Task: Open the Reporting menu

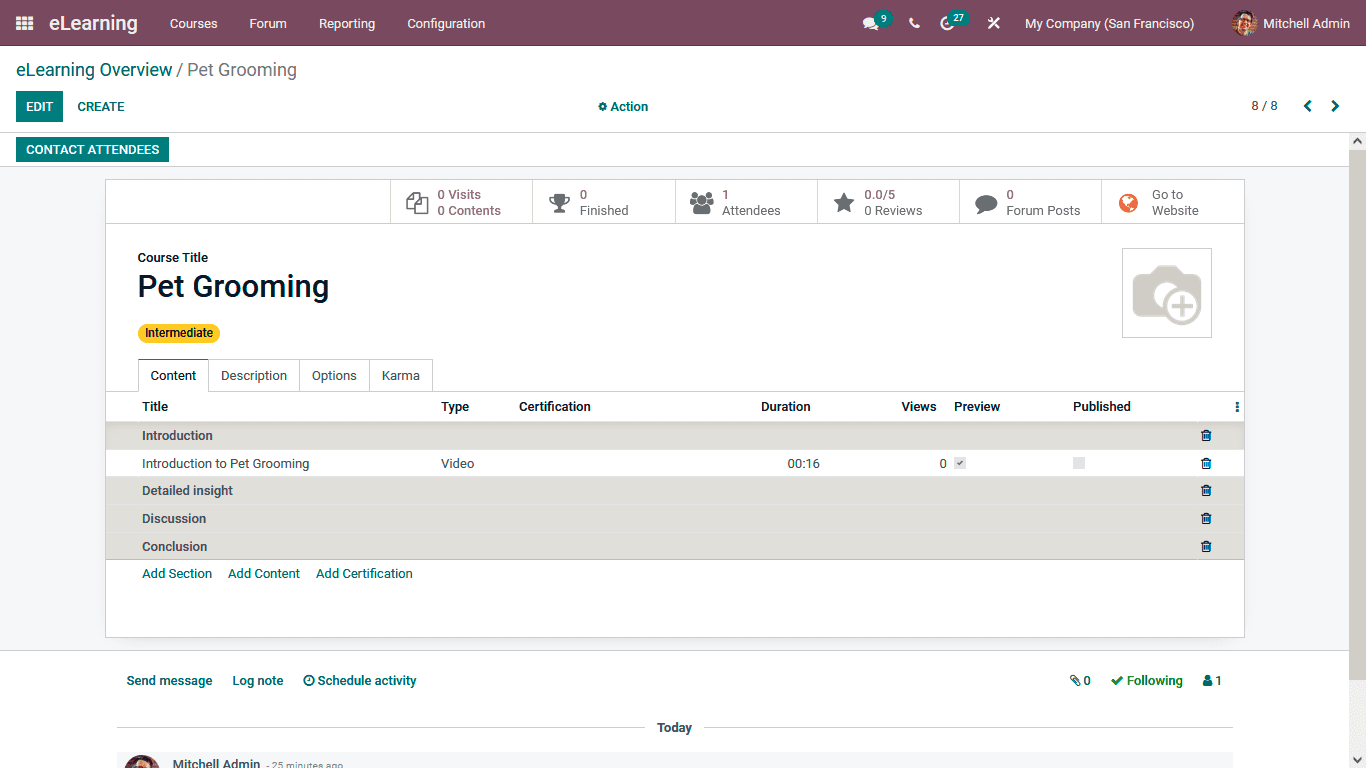Action: pos(346,23)
